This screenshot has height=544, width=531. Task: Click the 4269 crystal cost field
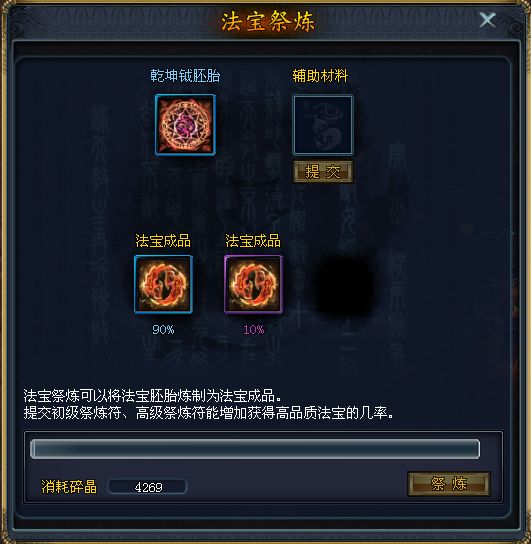point(148,487)
